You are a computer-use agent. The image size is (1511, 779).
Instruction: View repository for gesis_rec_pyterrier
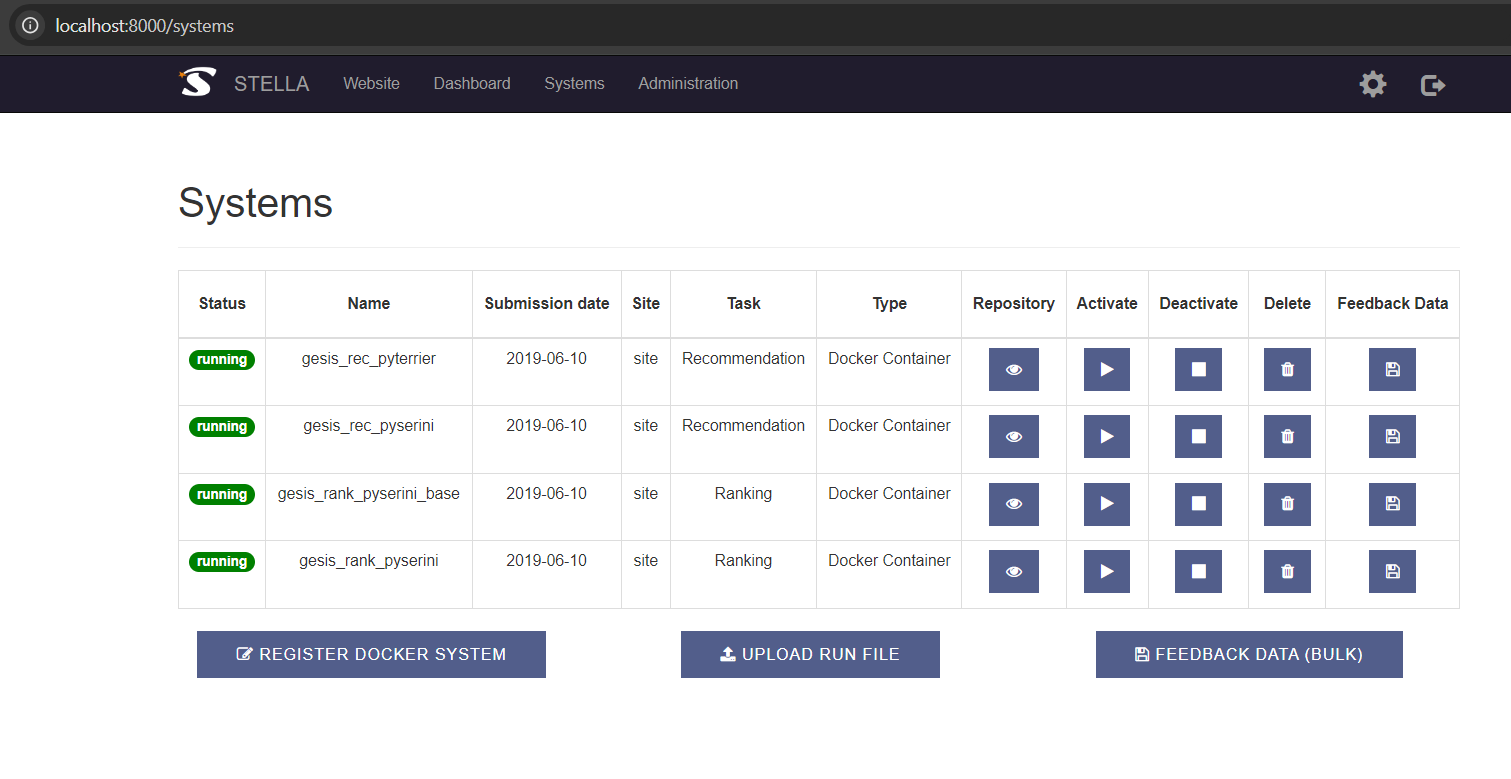point(1013,369)
